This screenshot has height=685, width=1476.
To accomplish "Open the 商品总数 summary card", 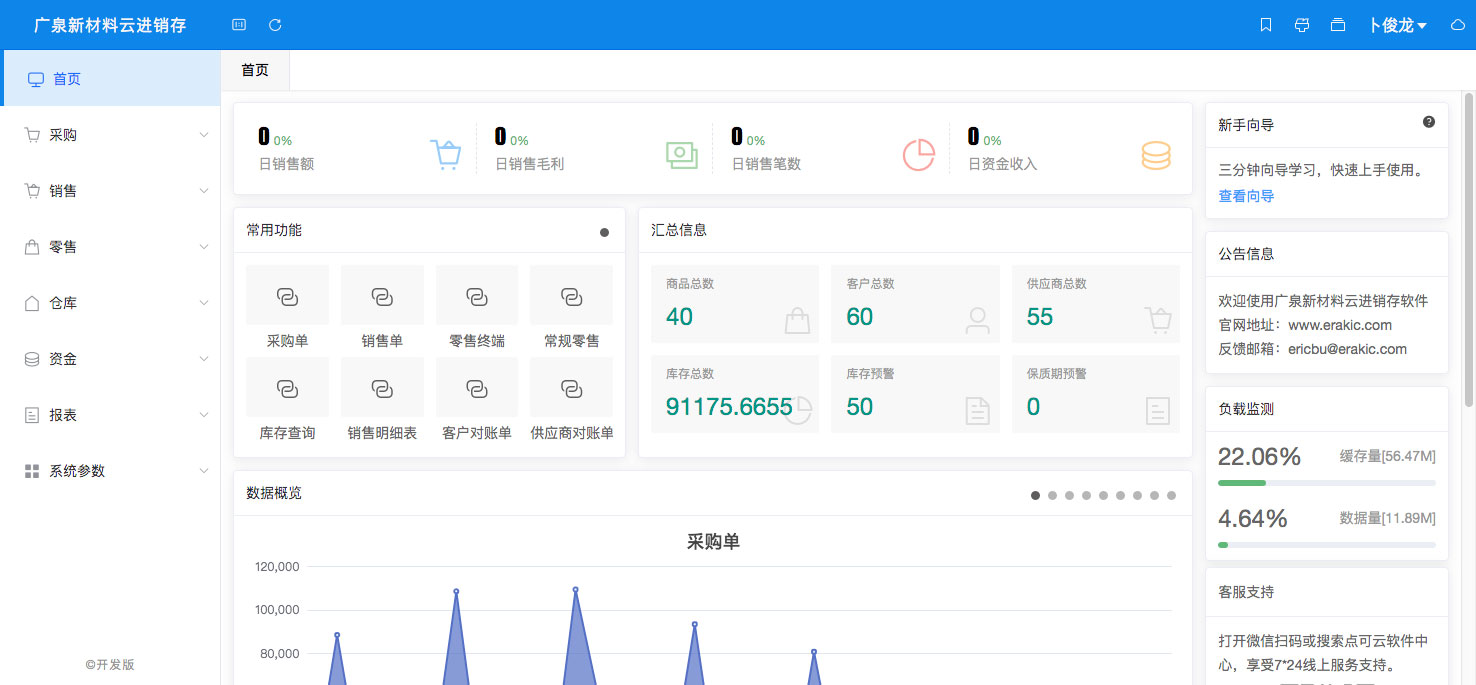I will click(735, 304).
